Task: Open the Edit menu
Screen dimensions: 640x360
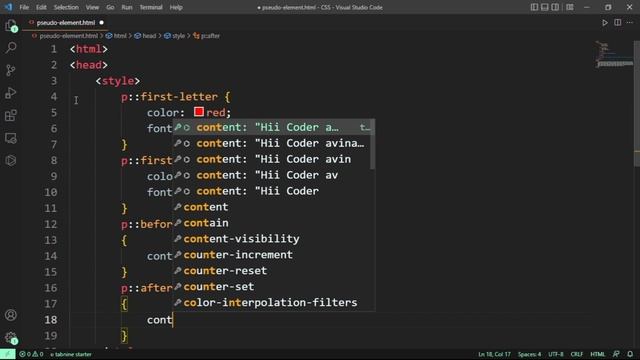Action: [x=41, y=7]
